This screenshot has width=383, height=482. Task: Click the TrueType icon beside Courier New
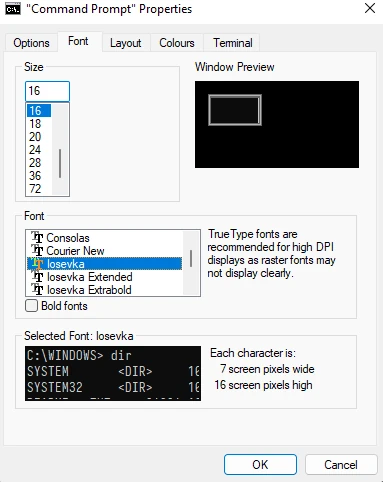click(37, 251)
